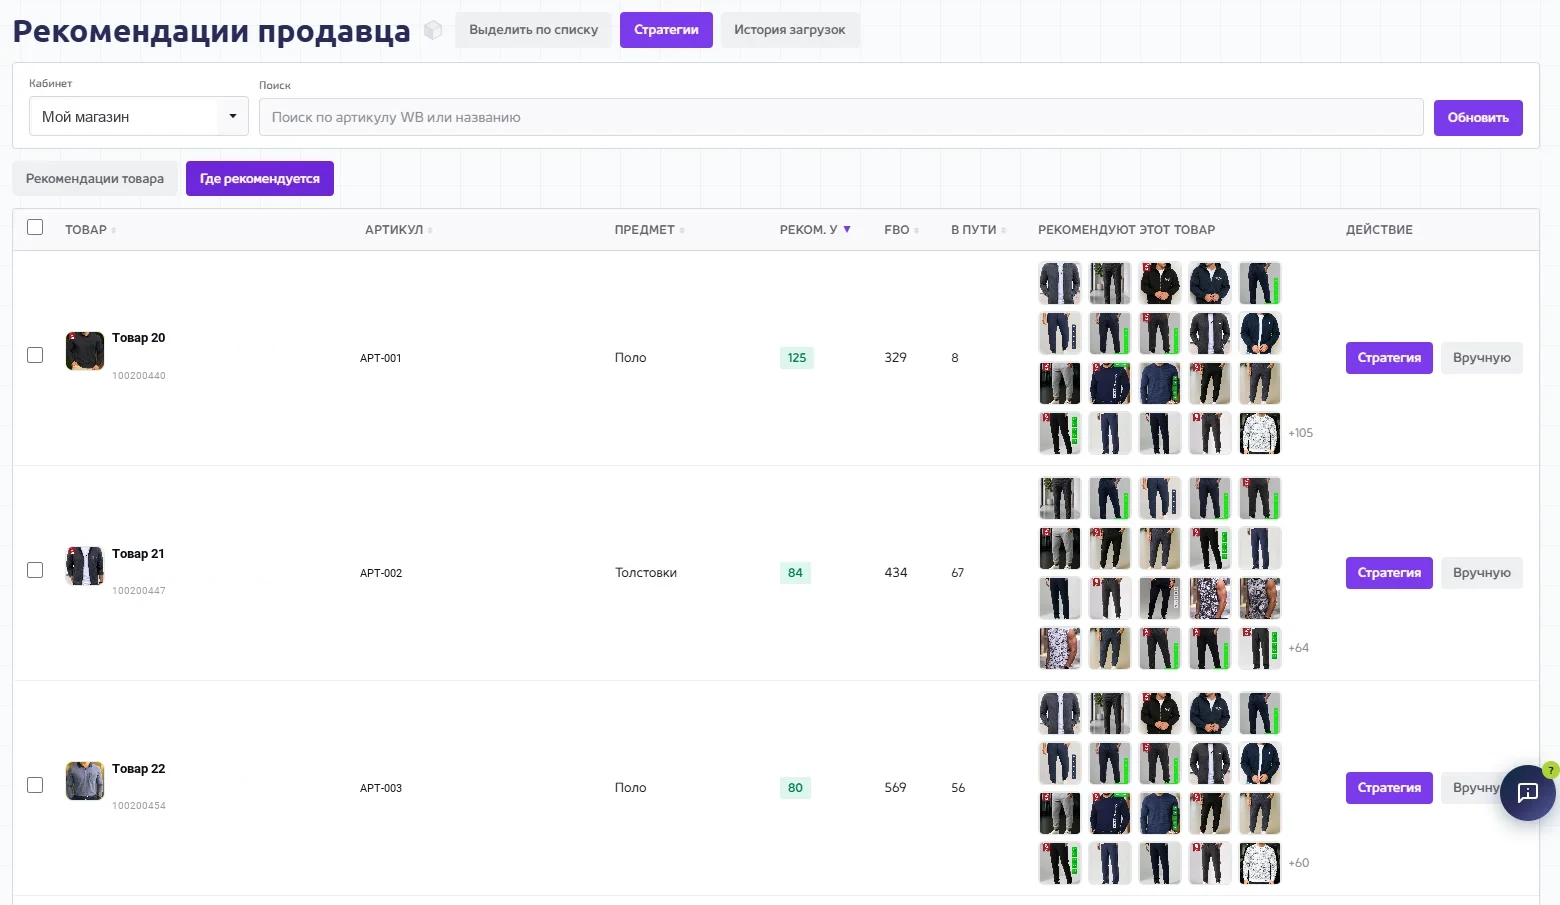Open the Стратегии section
This screenshot has height=905, width=1560.
[666, 30]
